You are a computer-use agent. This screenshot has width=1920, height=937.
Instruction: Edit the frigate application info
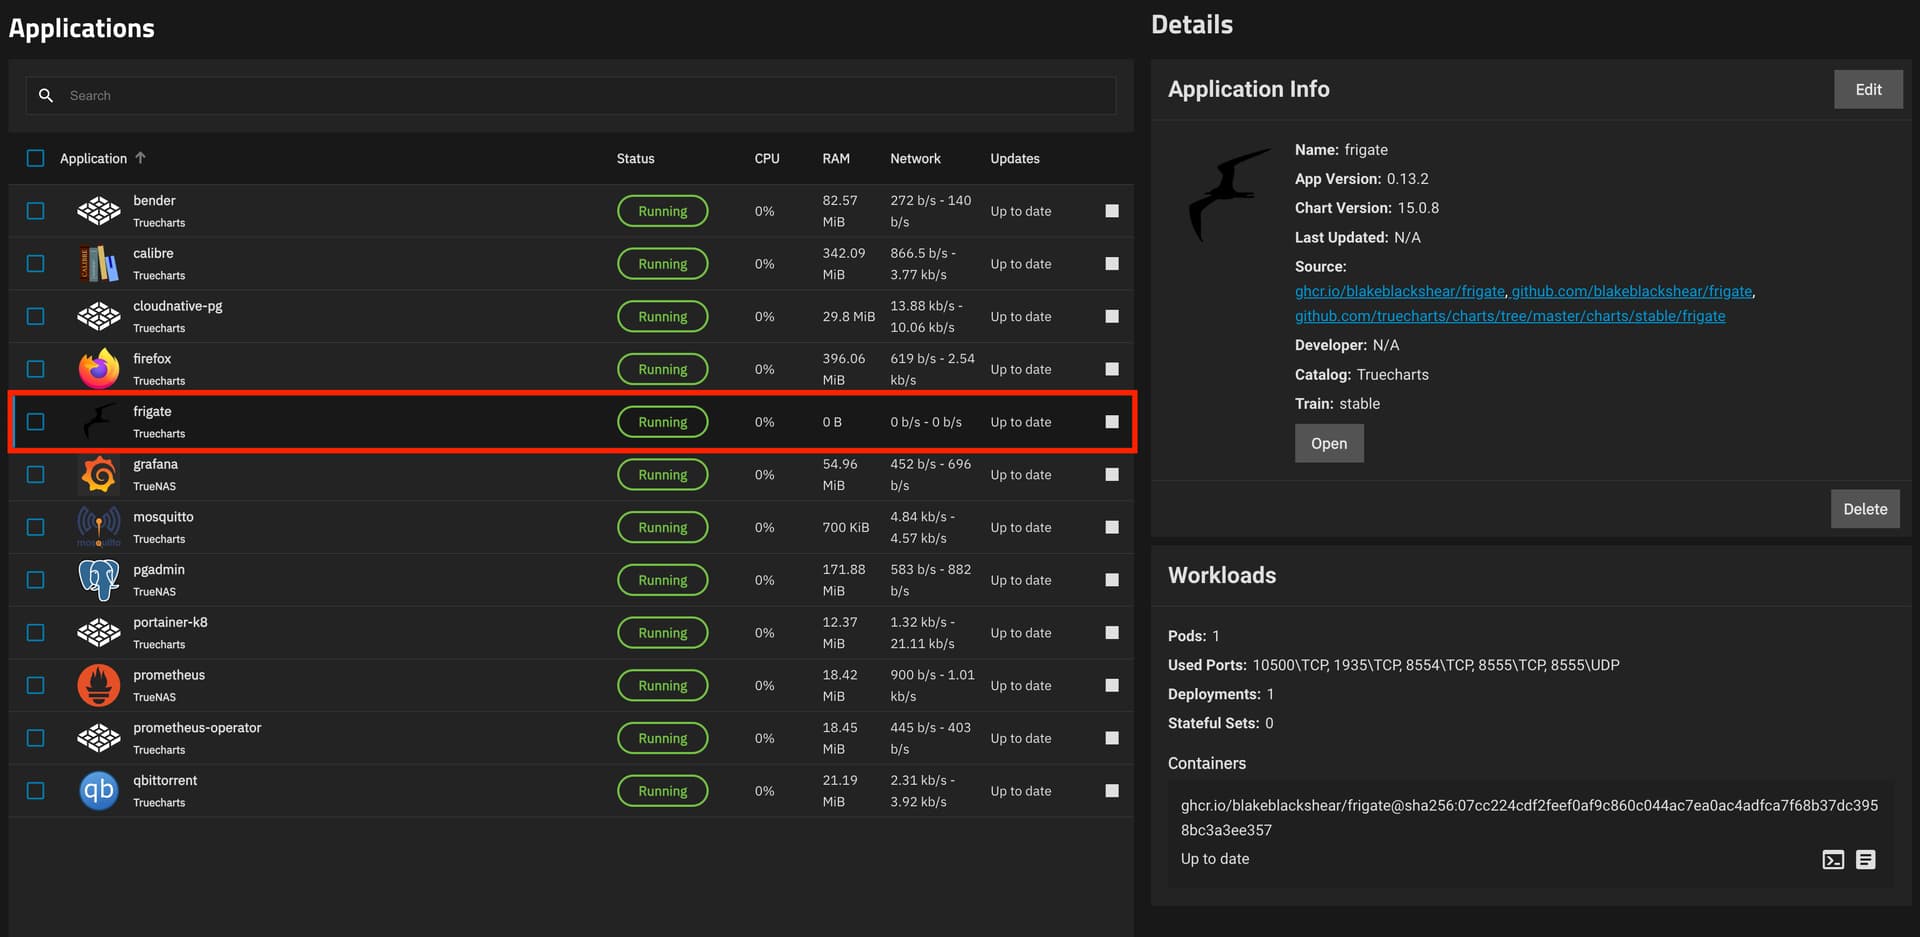click(1868, 89)
